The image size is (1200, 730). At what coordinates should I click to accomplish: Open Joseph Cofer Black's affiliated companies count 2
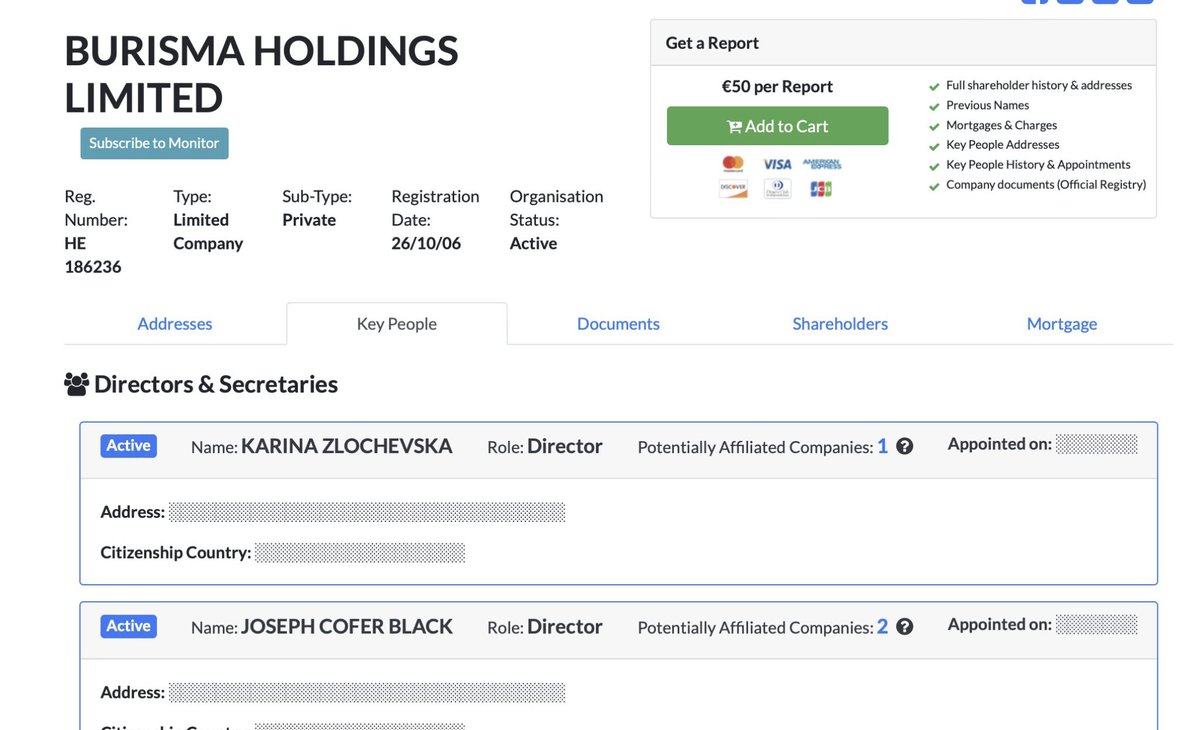(883, 627)
